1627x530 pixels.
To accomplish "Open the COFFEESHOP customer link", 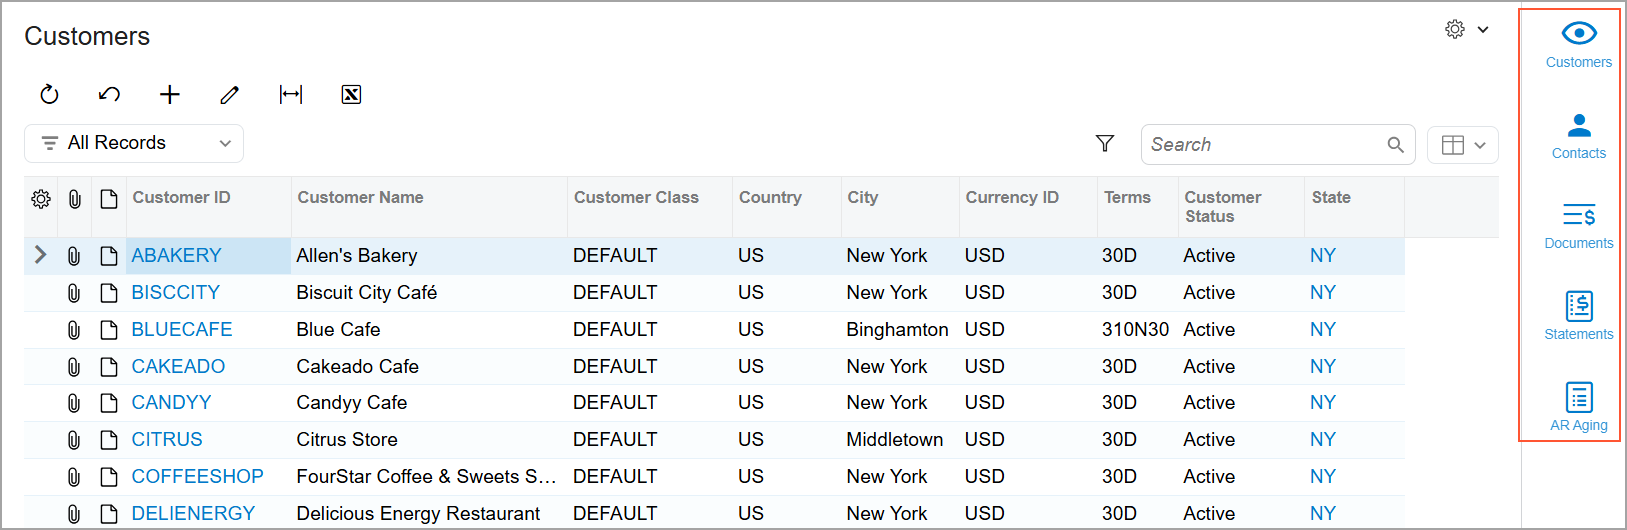I will point(198,477).
